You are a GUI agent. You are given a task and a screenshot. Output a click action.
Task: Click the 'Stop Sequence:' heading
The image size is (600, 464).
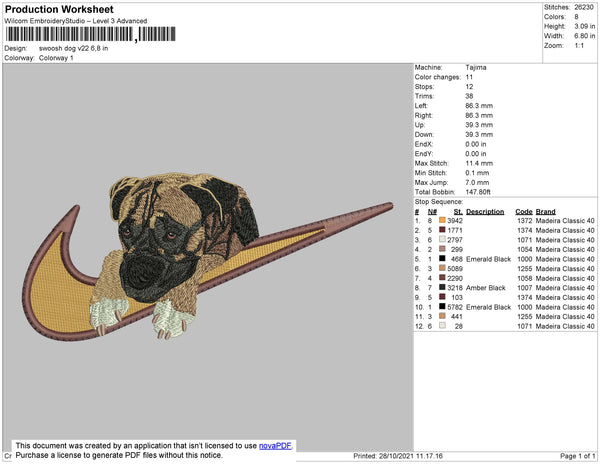point(439,202)
